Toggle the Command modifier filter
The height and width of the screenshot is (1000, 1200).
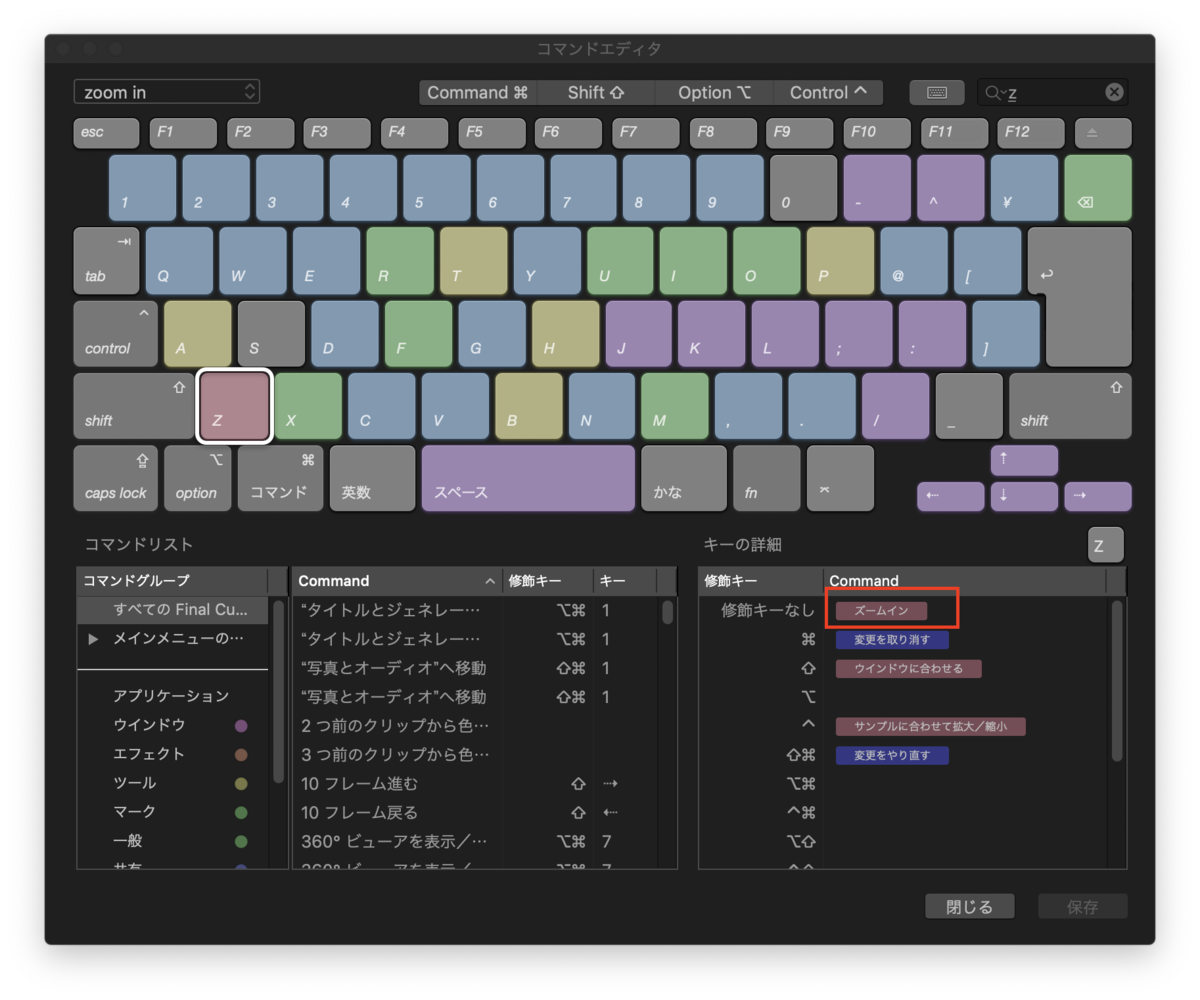pyautogui.click(x=478, y=91)
